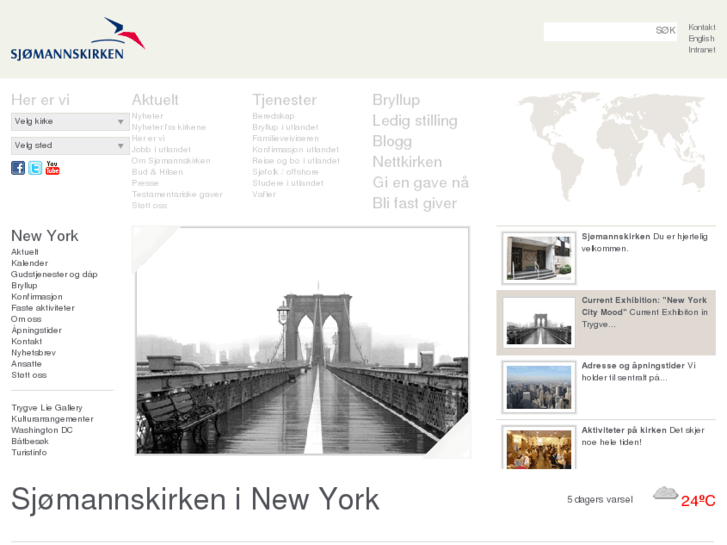Open Beredskap under Tjenester
Screen dimensions: 727x545
pos(273,116)
